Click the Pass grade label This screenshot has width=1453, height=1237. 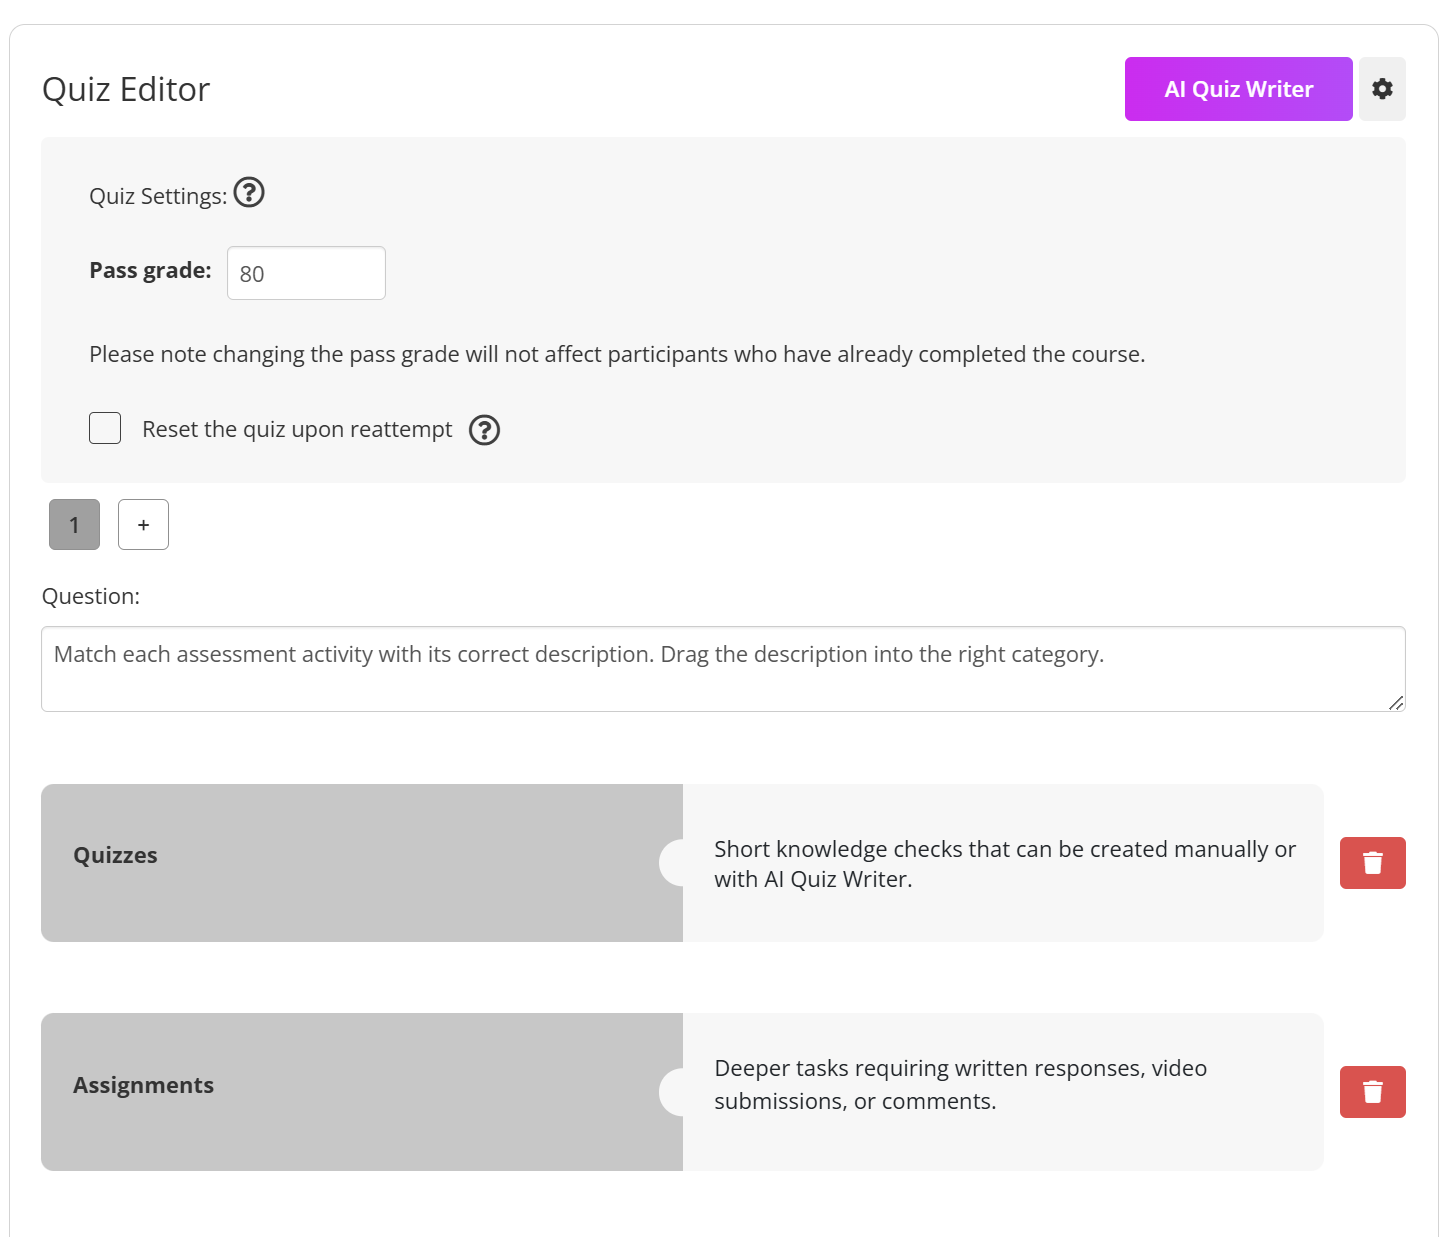[x=150, y=271]
